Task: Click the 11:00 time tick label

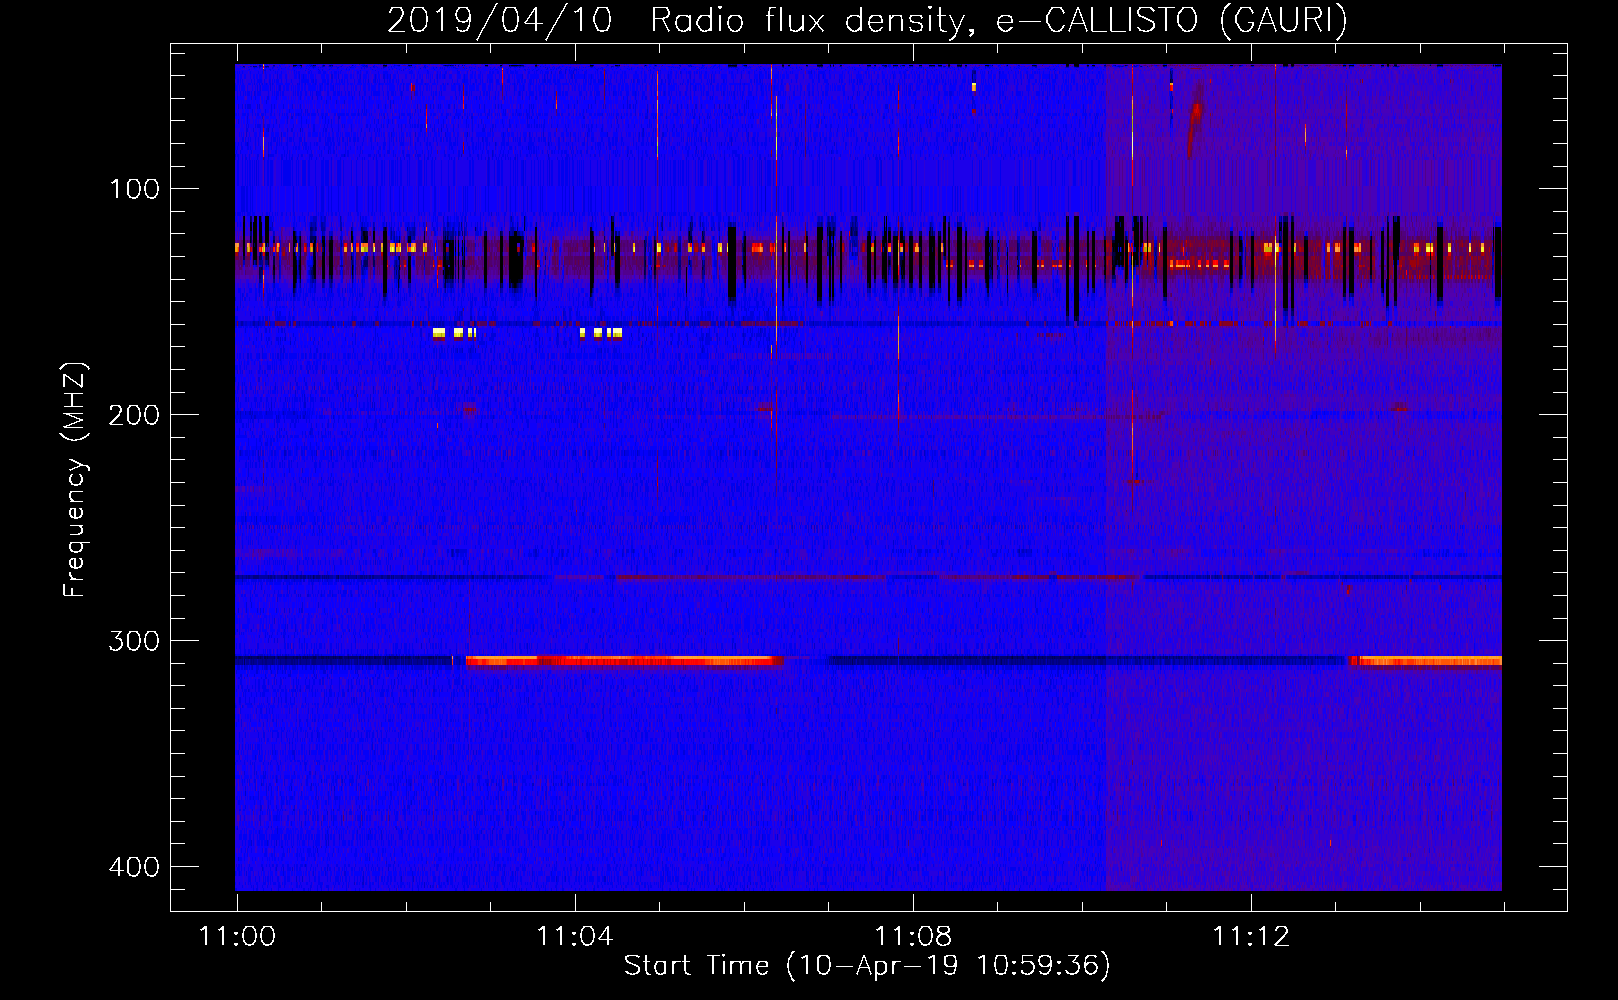Action: point(237,936)
